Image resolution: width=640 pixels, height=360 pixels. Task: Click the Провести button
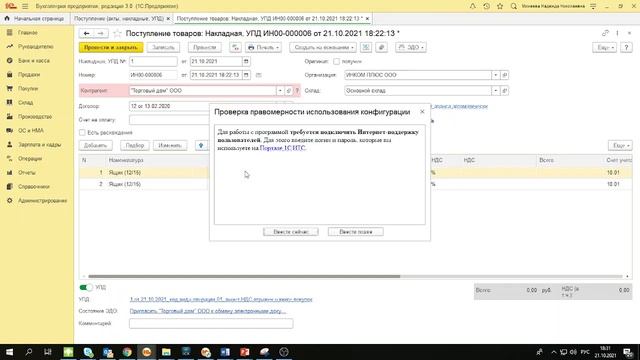[x=204, y=47]
